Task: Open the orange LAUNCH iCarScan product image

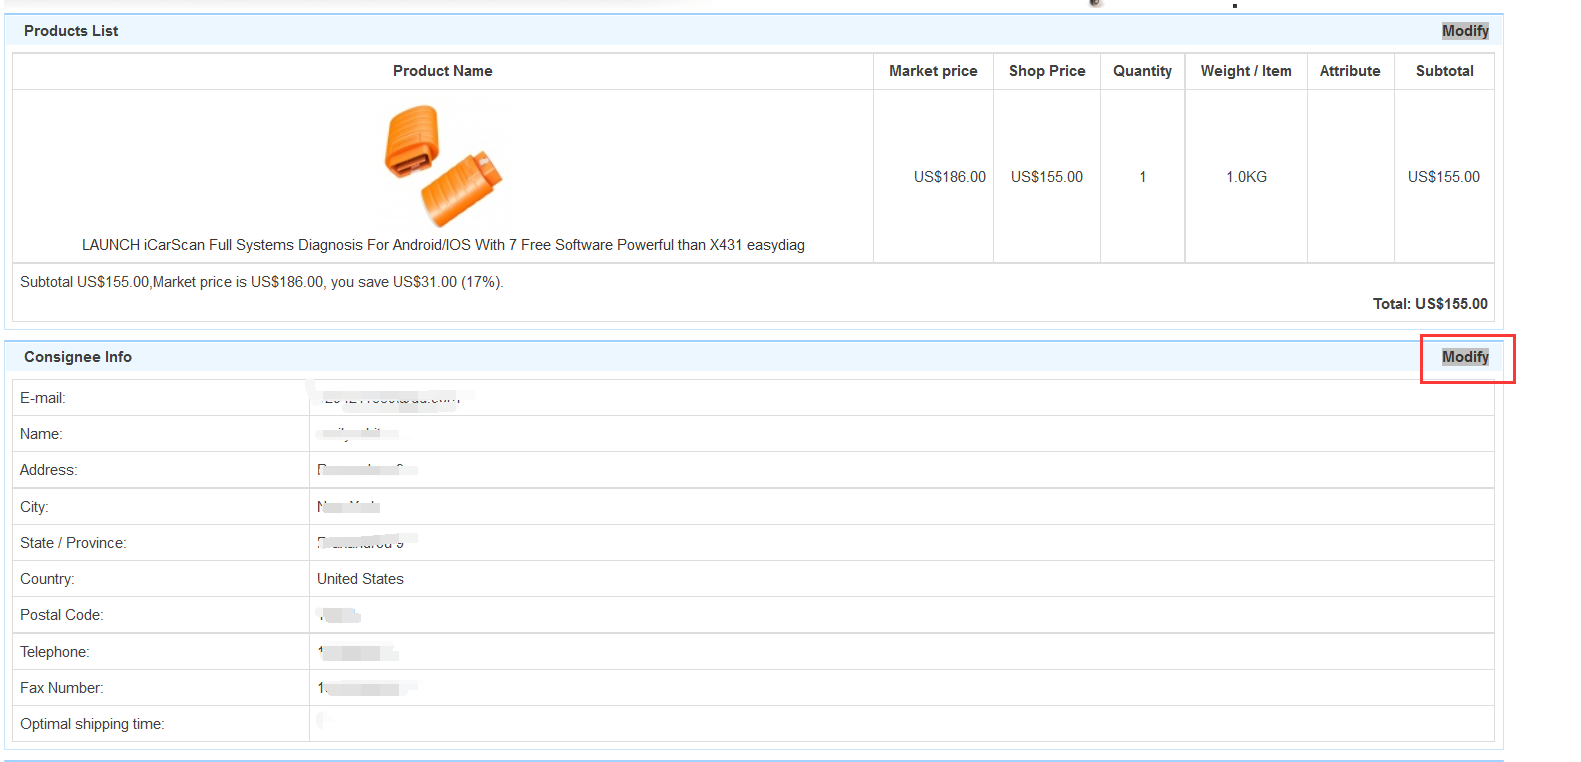Action: (x=443, y=166)
